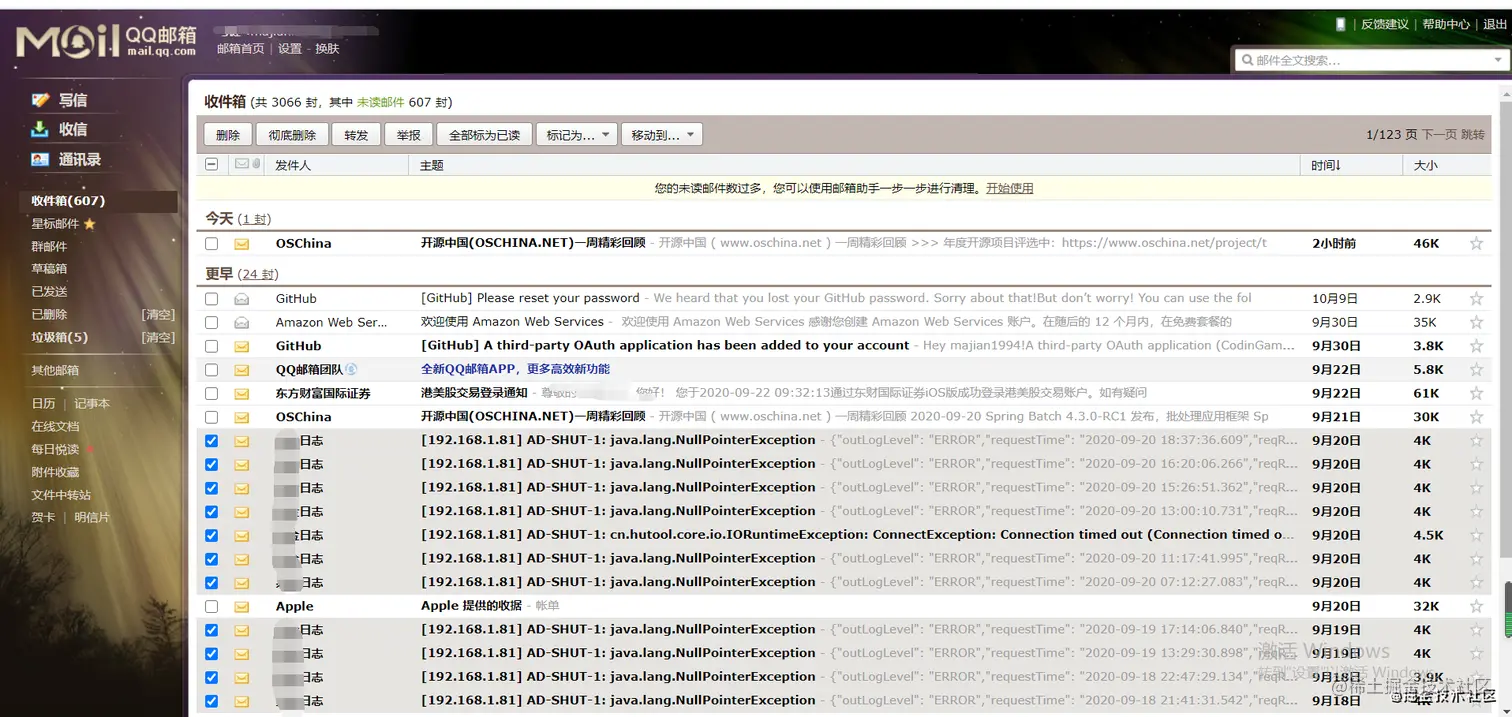Click the mail status column header icon

(241, 164)
